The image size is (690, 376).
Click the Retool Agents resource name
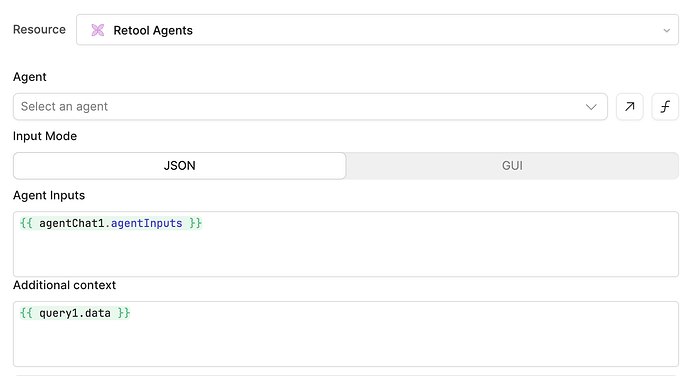coord(153,30)
